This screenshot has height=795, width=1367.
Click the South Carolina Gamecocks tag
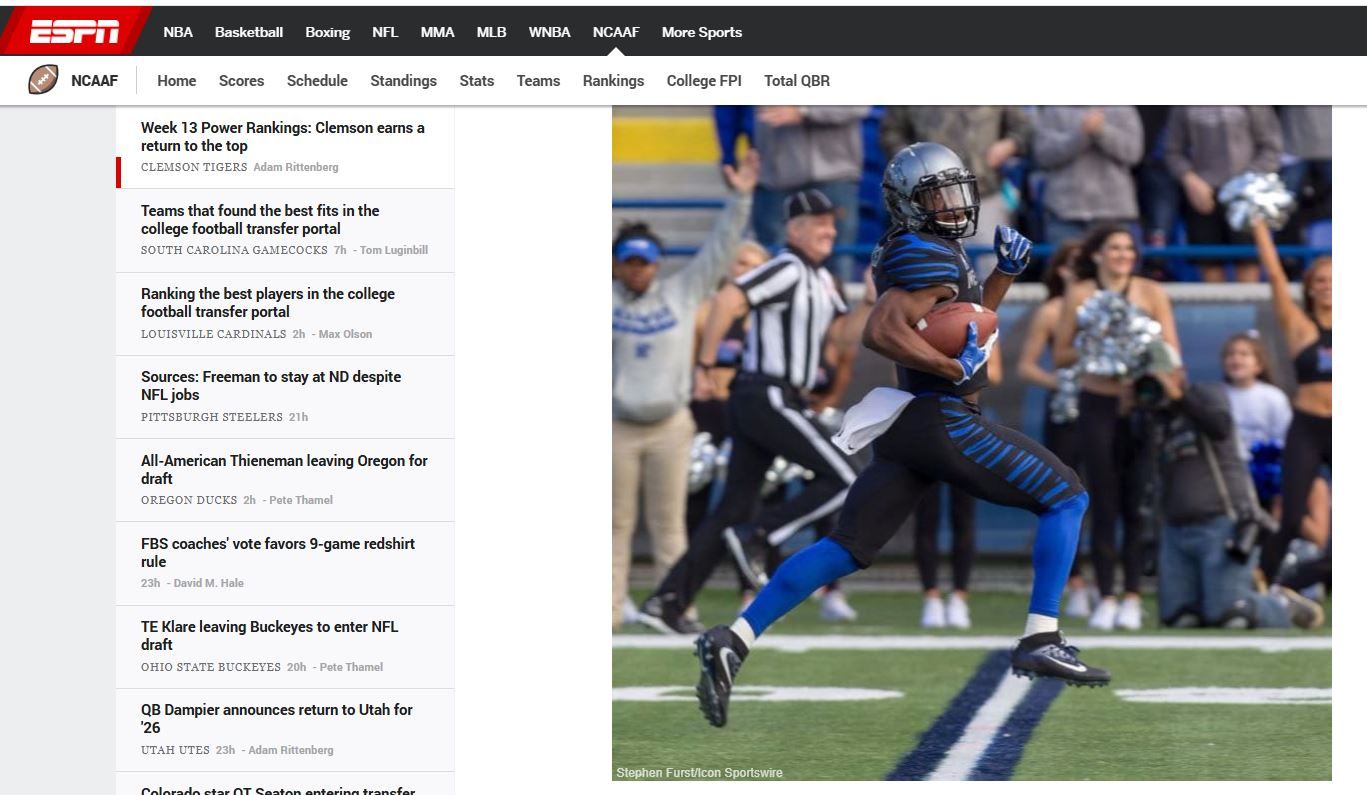(234, 250)
